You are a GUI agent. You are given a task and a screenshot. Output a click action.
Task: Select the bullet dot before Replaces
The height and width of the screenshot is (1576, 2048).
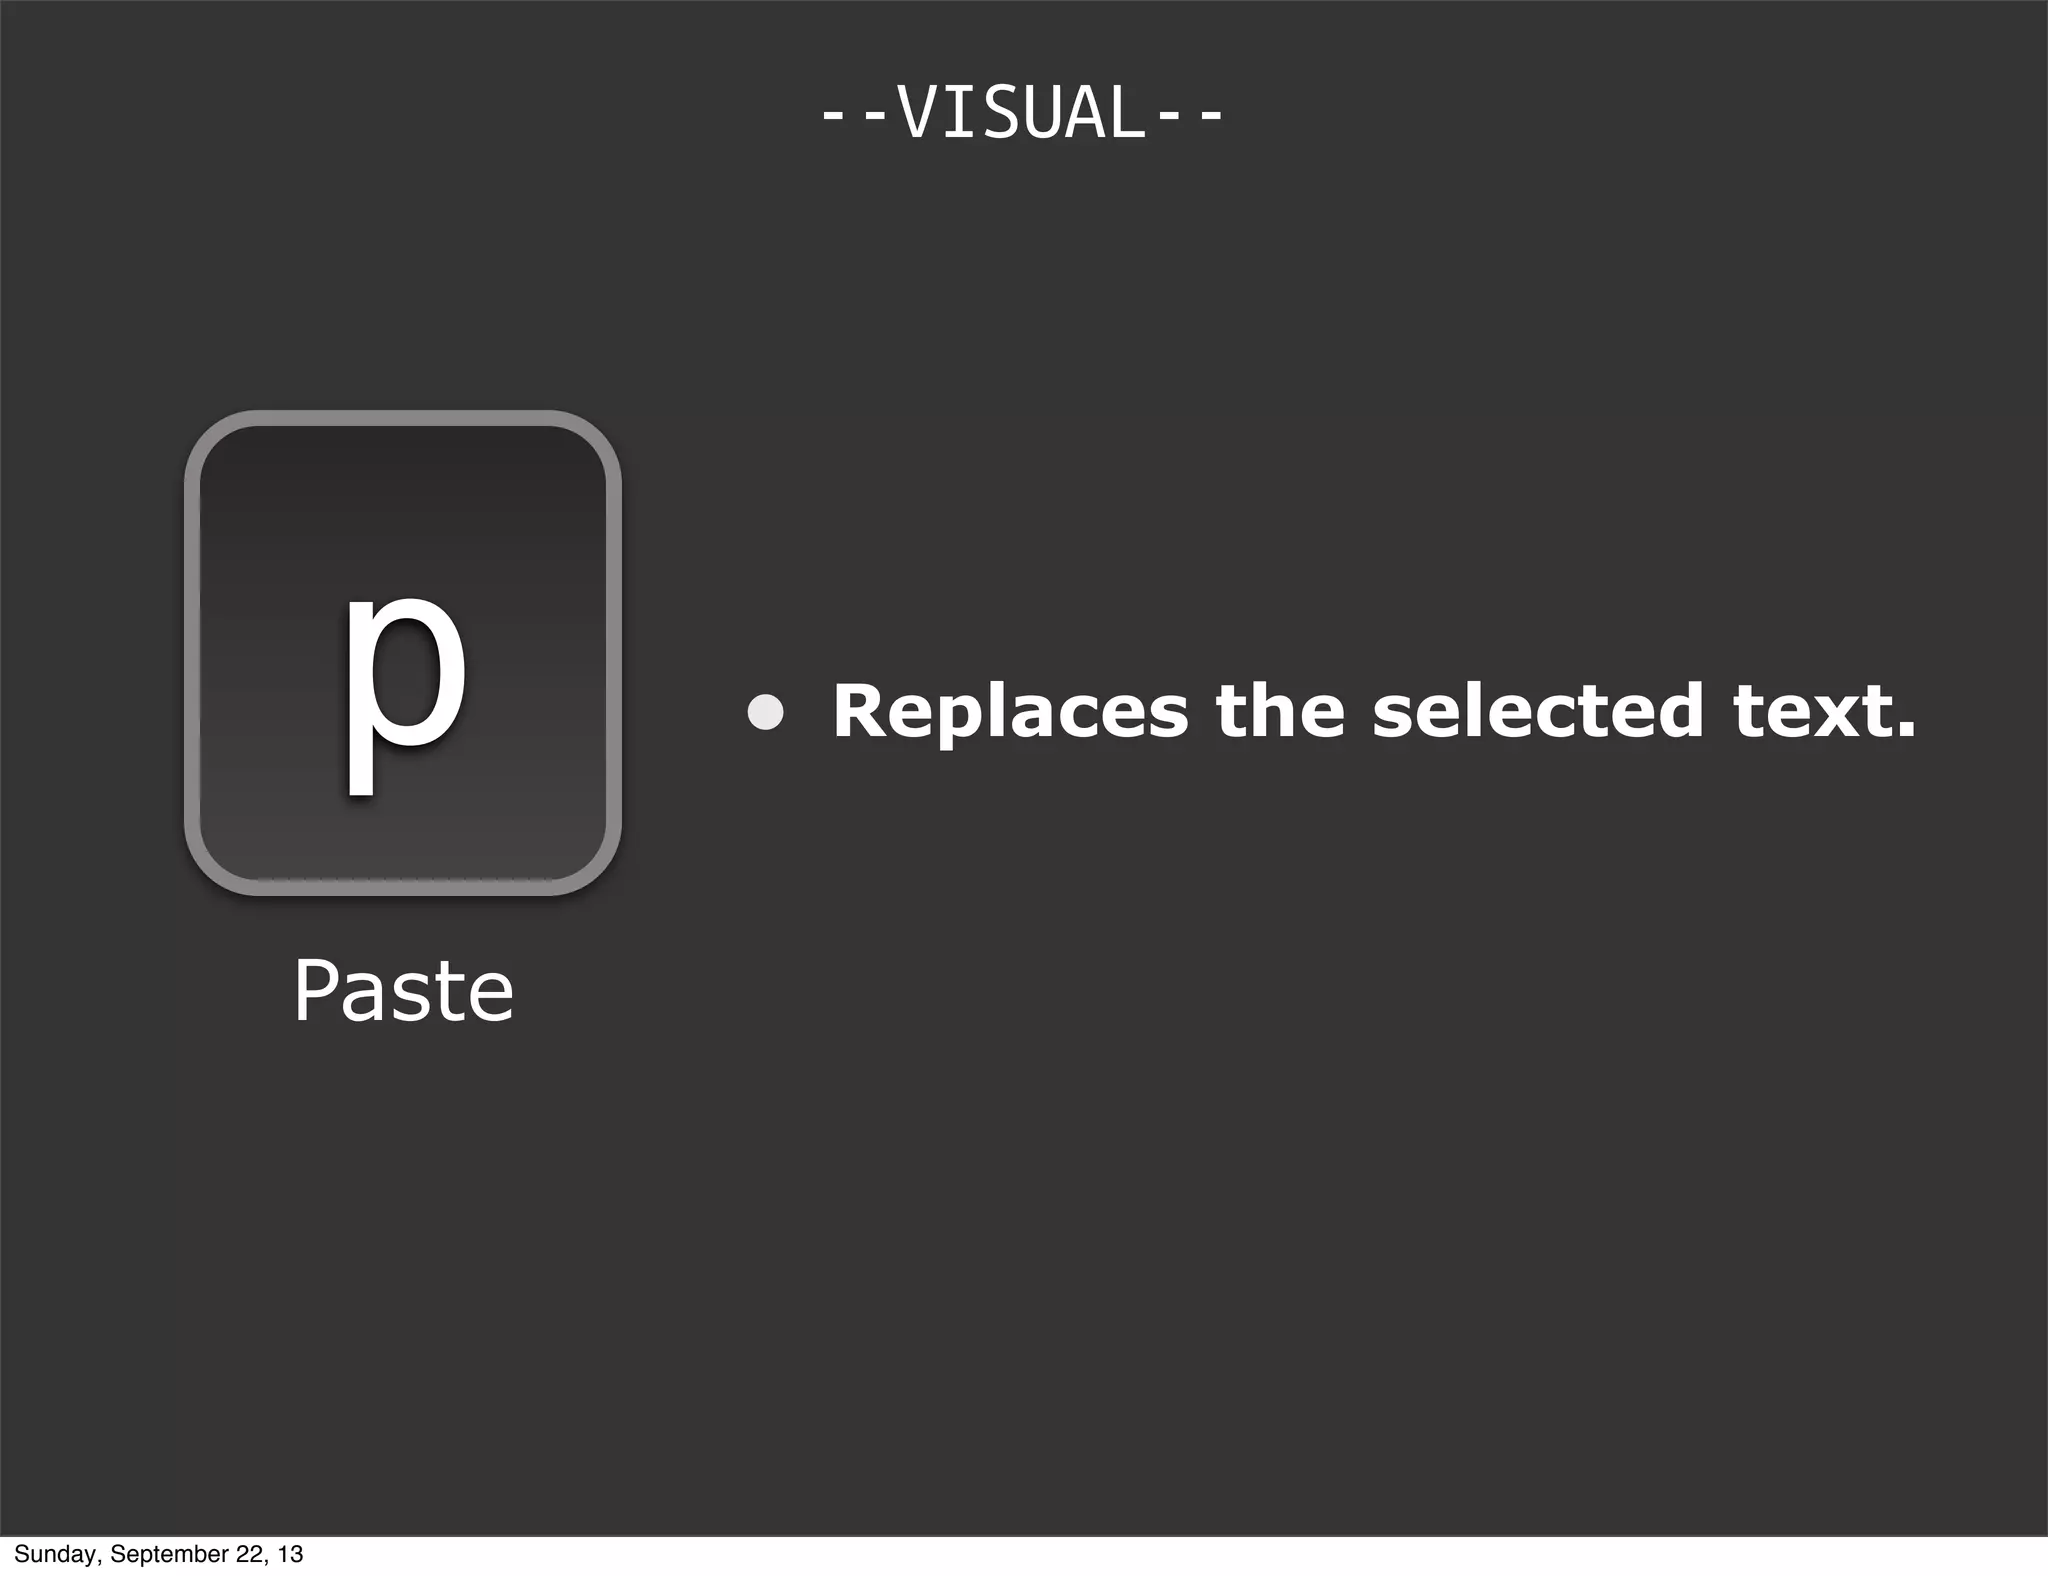pos(766,712)
